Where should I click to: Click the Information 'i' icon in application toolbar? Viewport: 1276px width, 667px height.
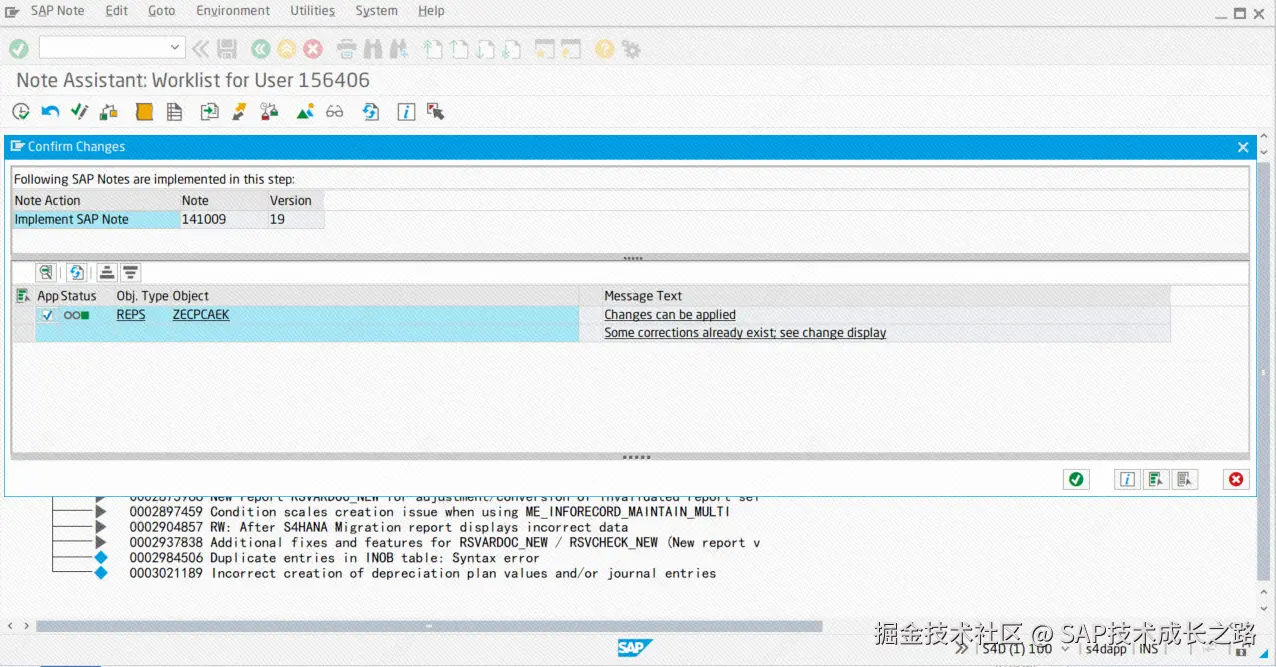[x=406, y=111]
